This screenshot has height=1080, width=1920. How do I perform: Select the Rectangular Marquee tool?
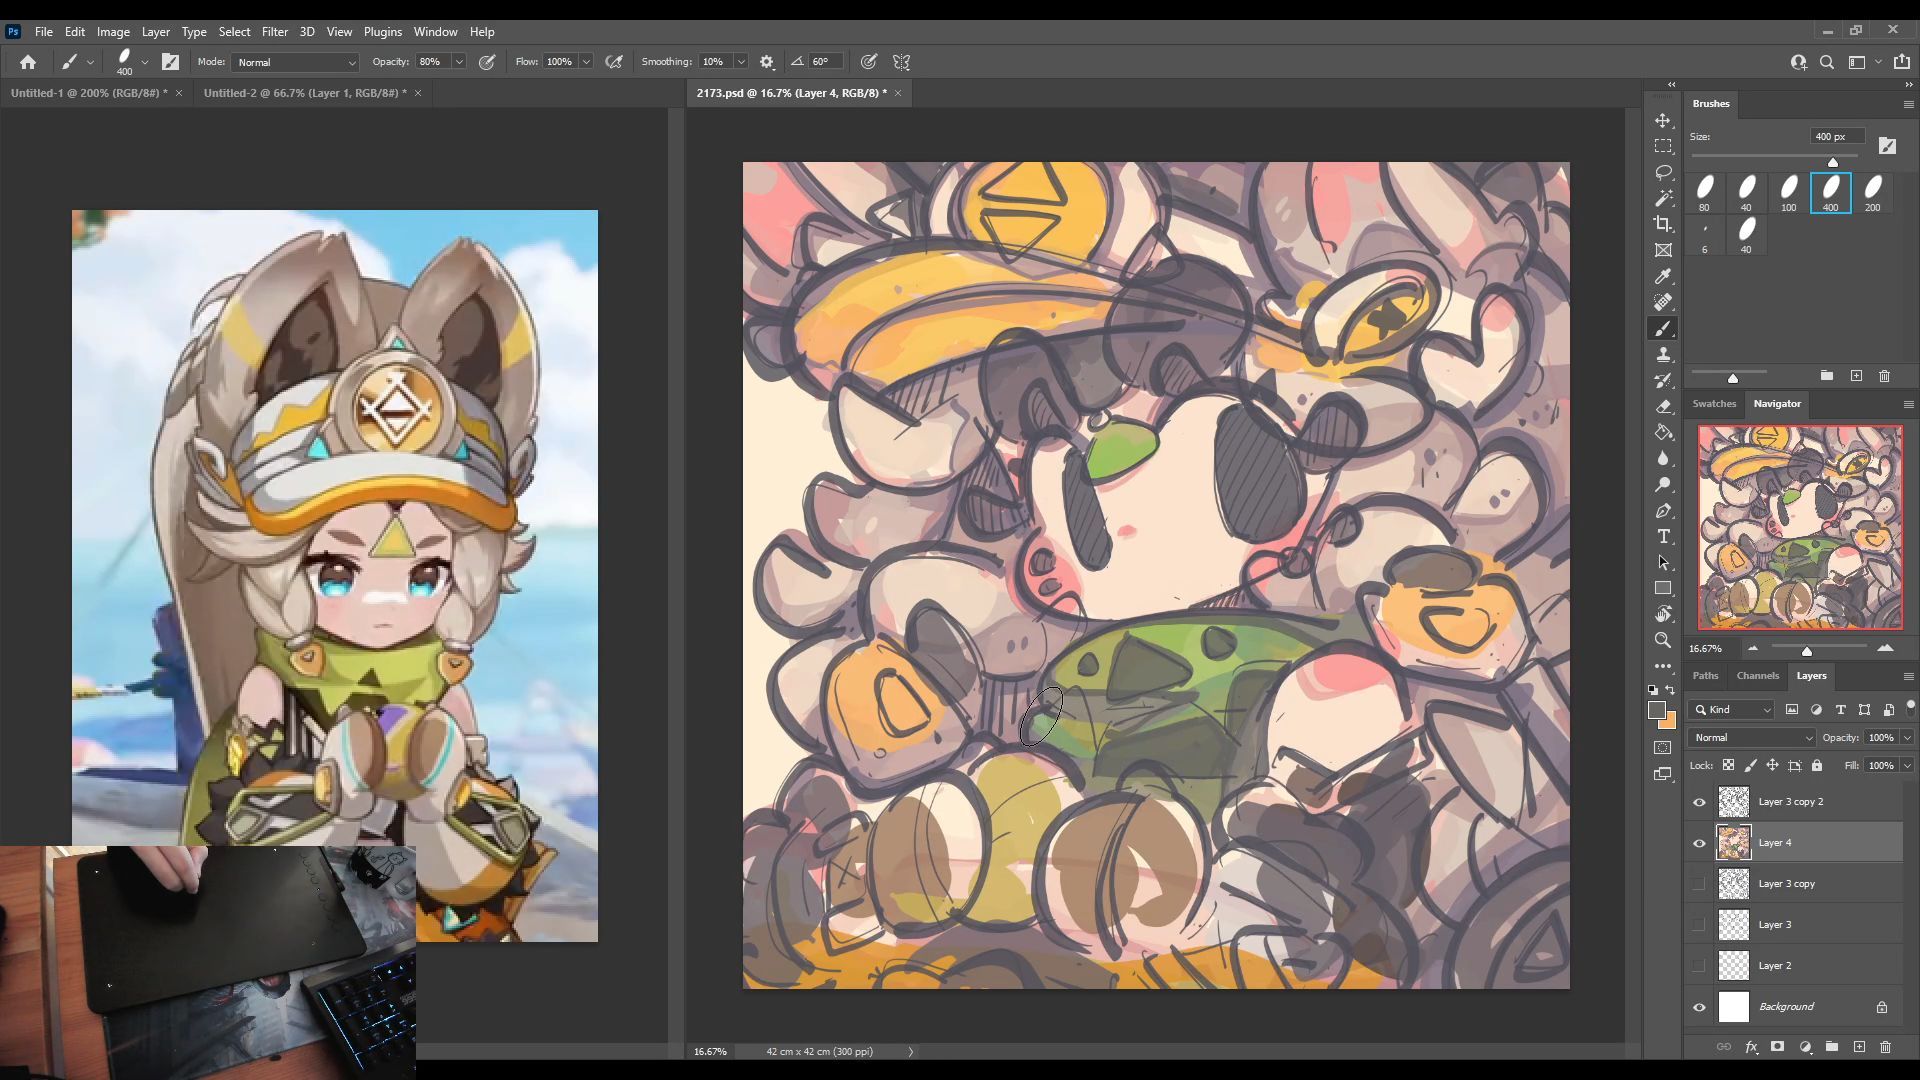coord(1663,146)
